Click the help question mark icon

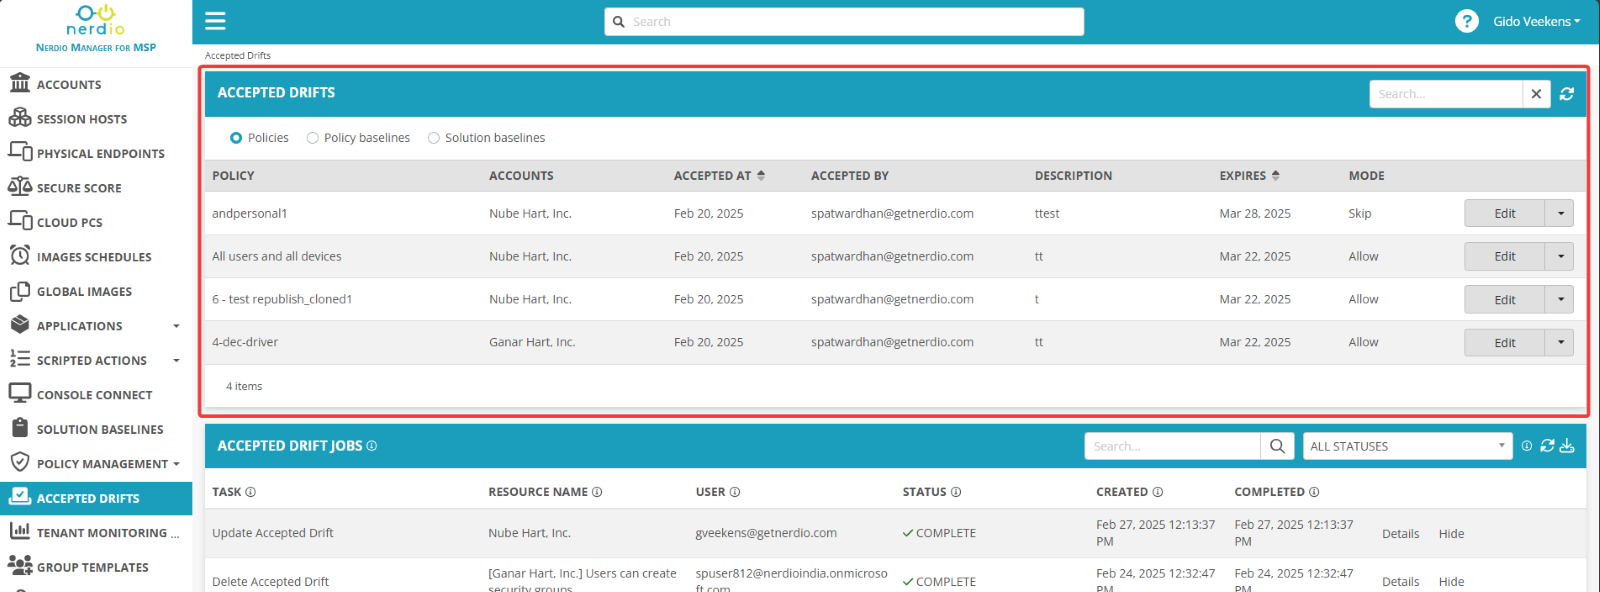point(1466,21)
